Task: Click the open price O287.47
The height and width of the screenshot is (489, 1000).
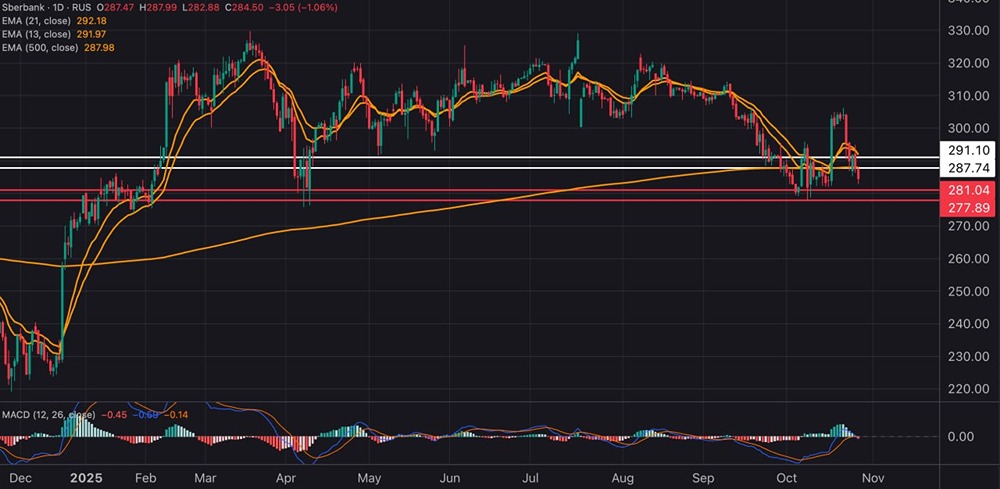Action: pyautogui.click(x=115, y=8)
